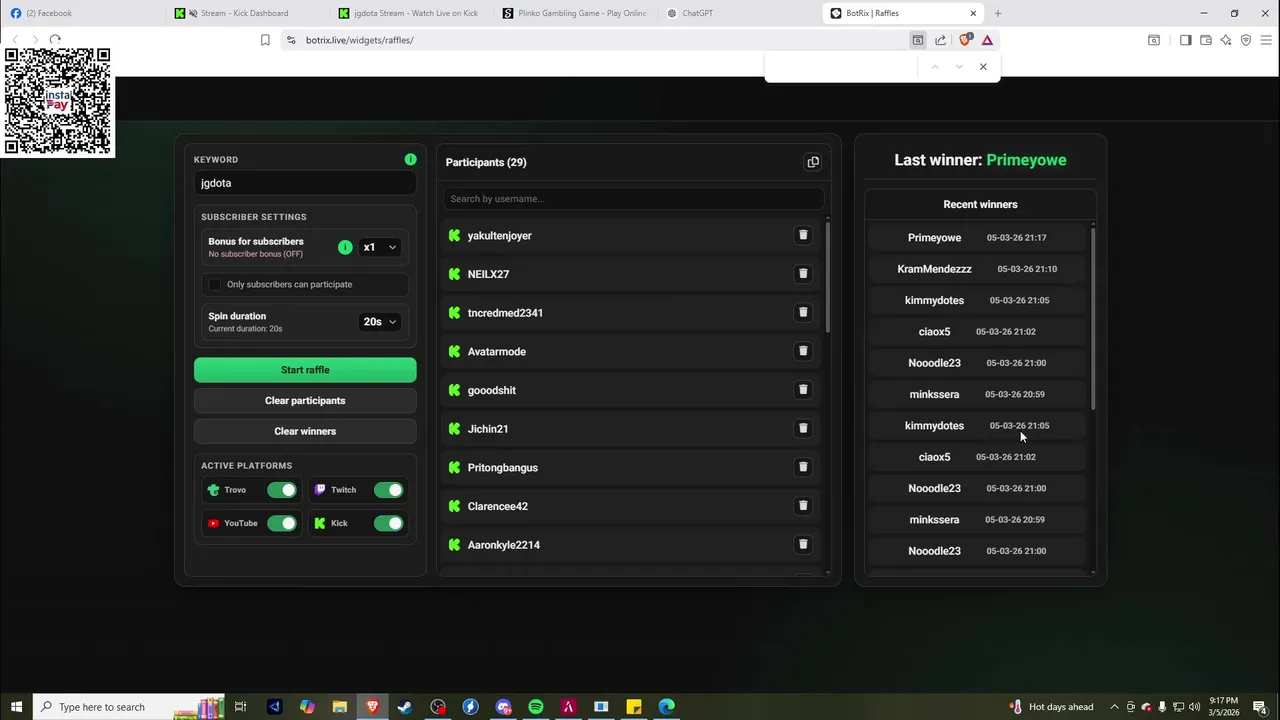Click the Brave Shields lion icon
Image resolution: width=1280 pixels, height=720 pixels.
click(965, 40)
